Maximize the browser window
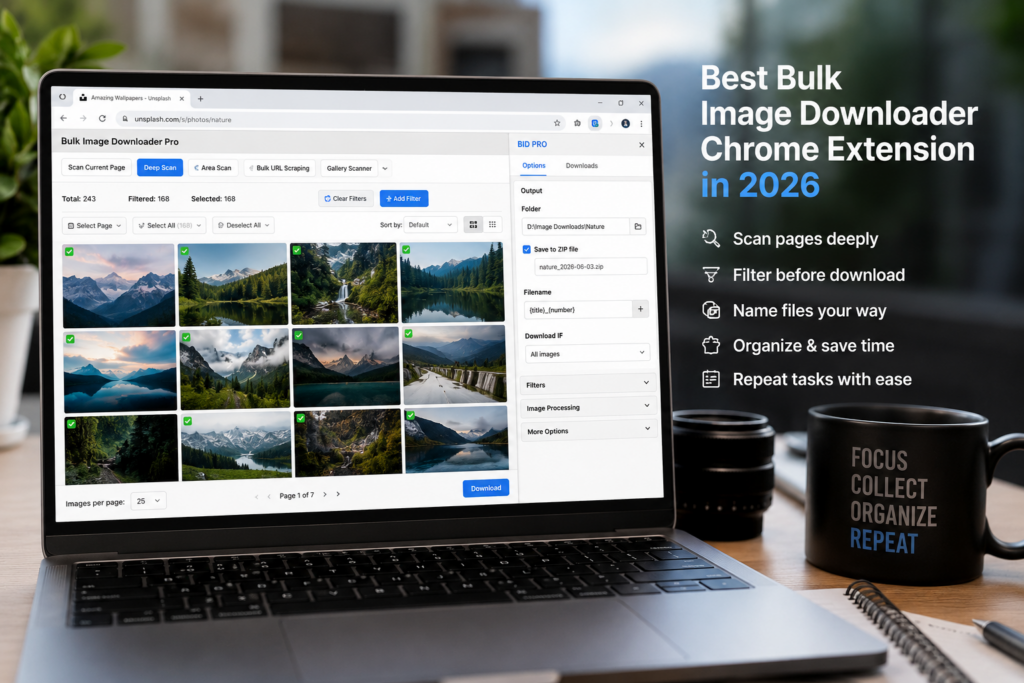The image size is (1024, 683). (x=620, y=103)
